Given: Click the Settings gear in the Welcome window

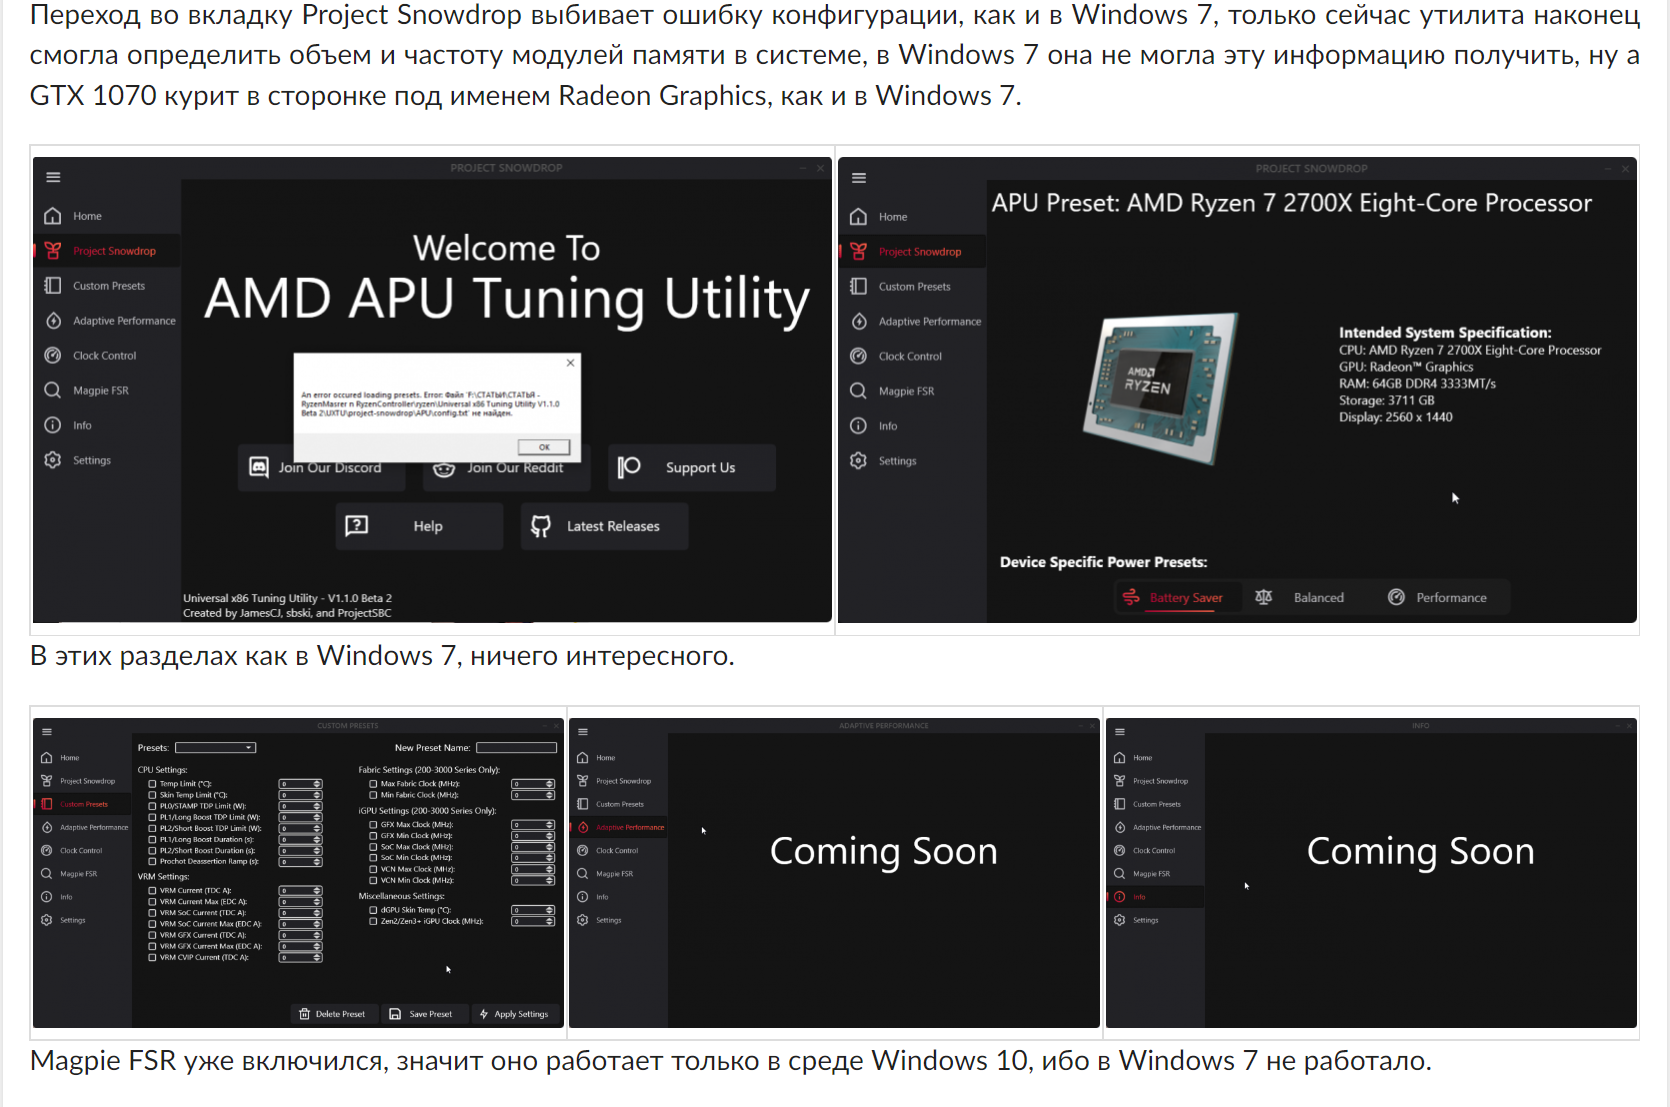Looking at the screenshot, I should tap(53, 460).
